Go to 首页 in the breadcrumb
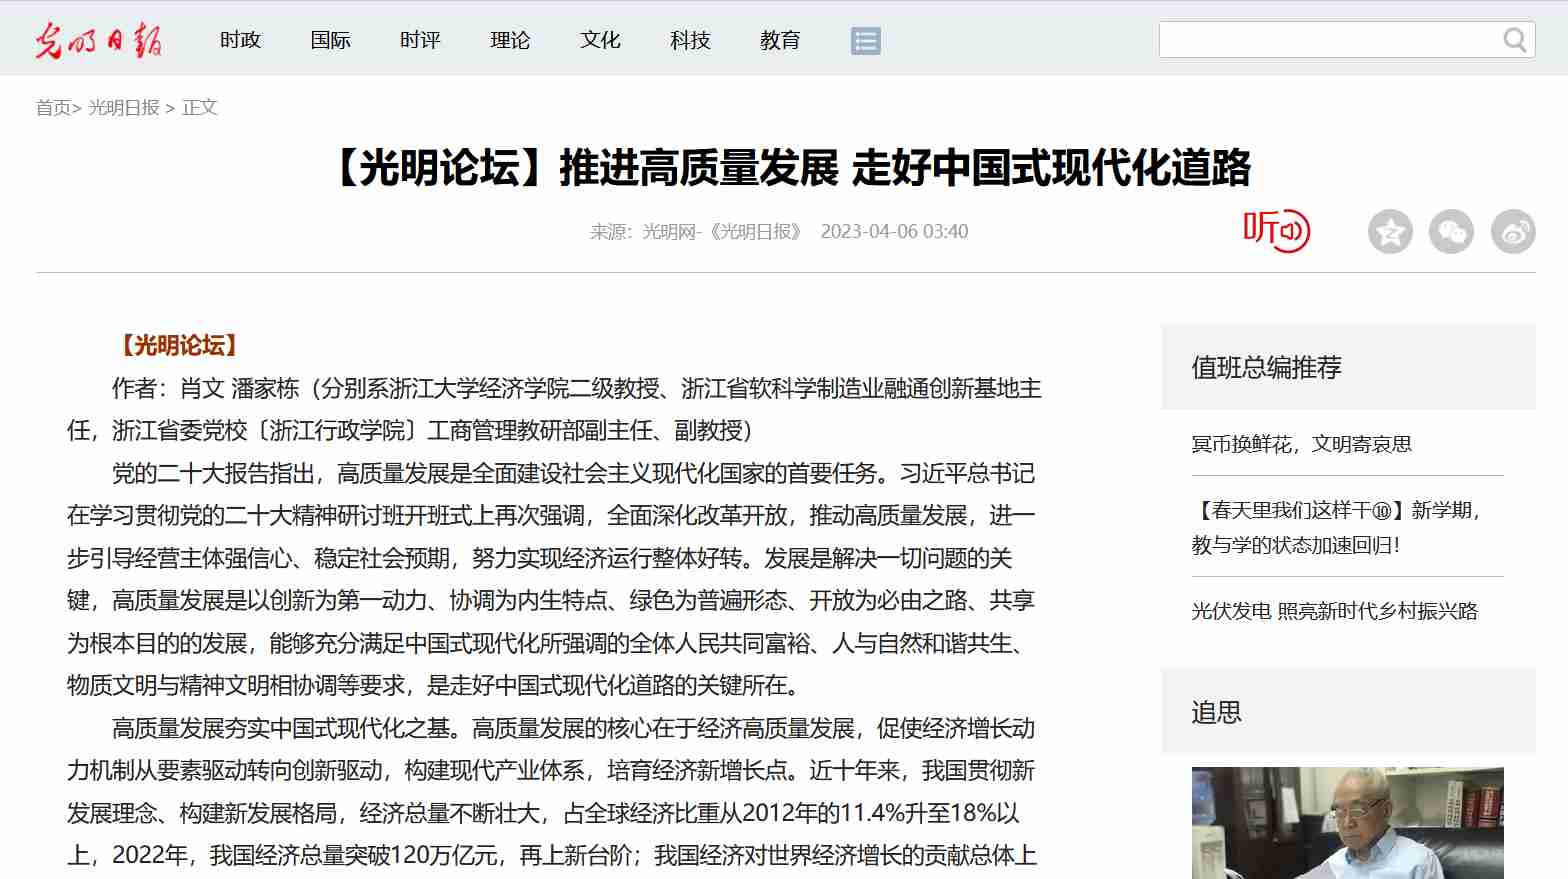 (53, 108)
